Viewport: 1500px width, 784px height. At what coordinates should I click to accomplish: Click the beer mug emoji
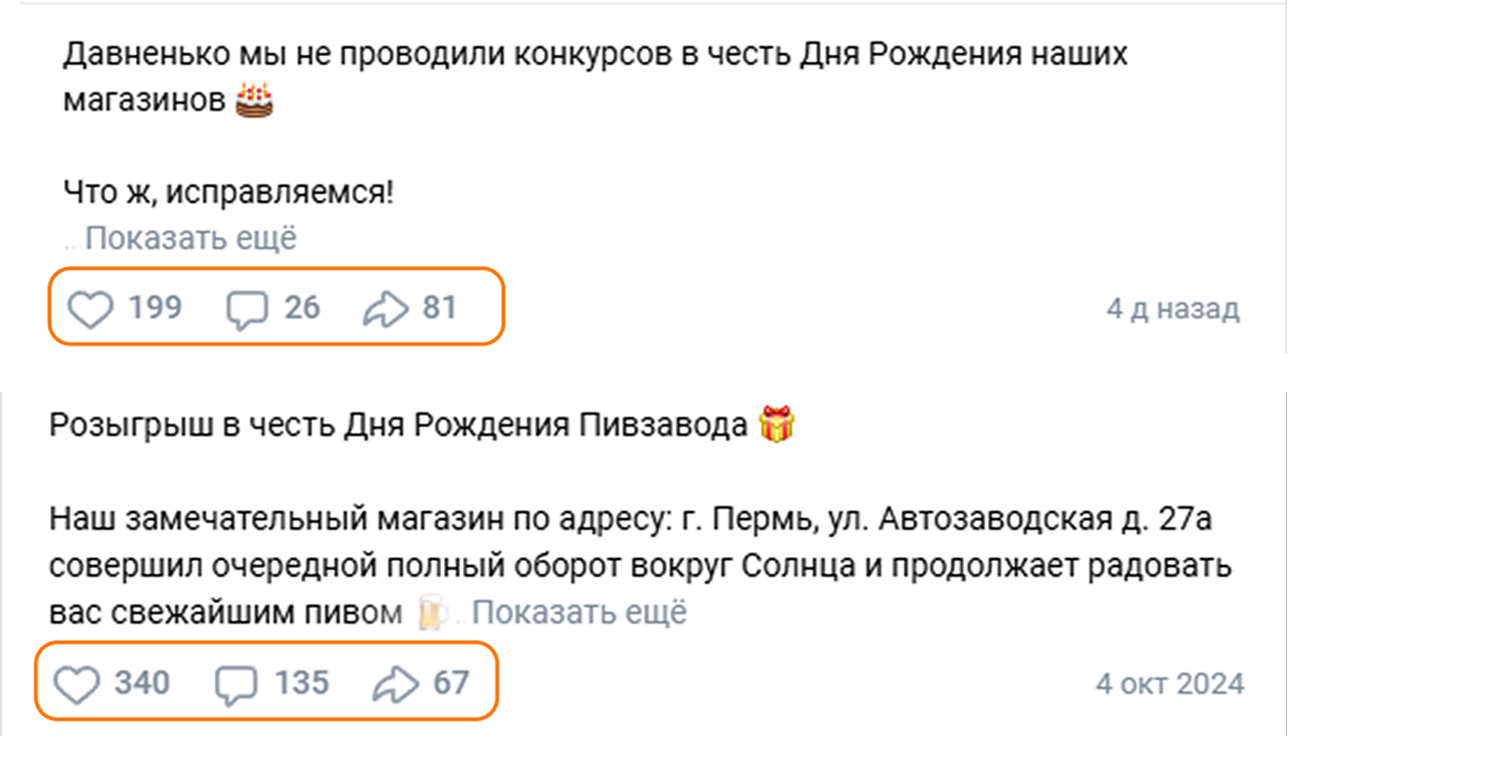[x=430, y=612]
